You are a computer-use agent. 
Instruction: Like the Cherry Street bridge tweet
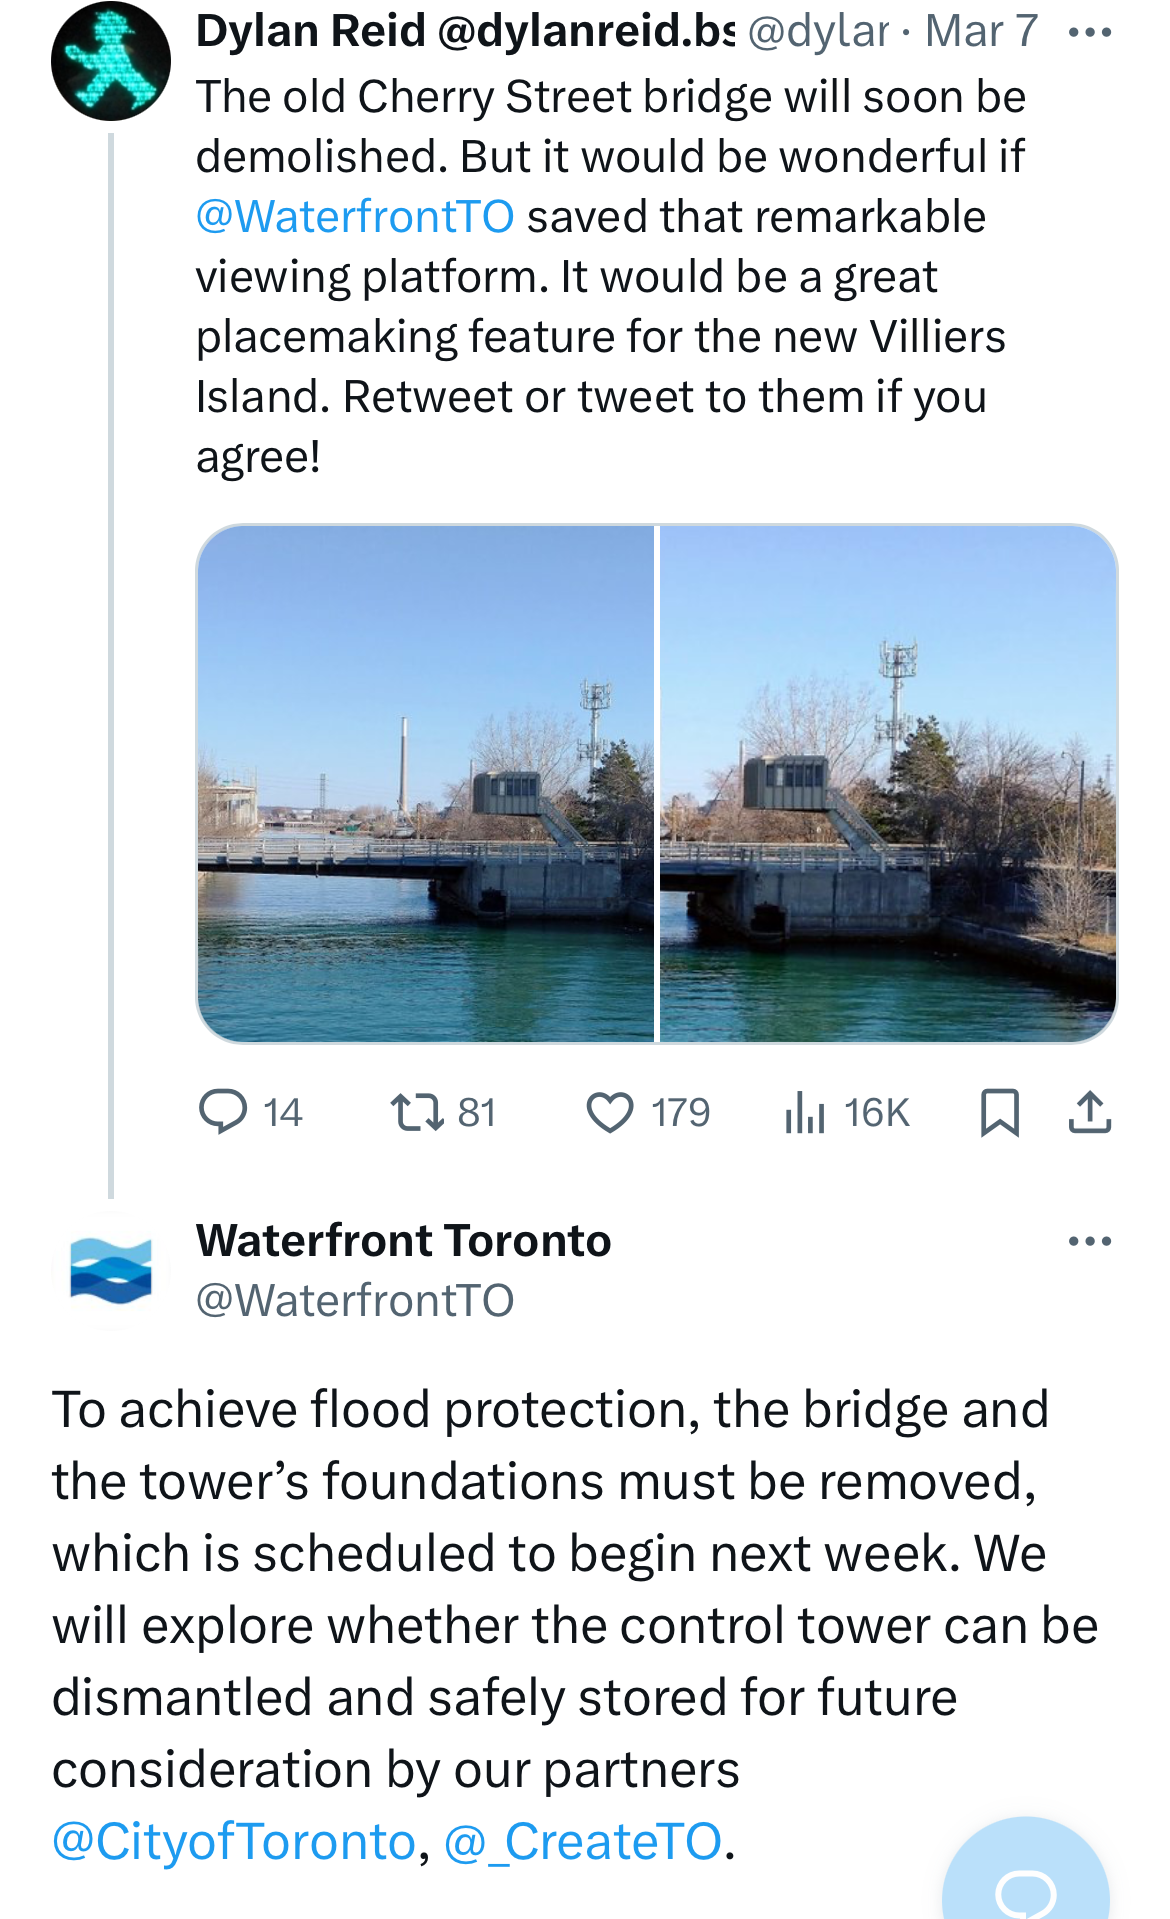pos(610,1112)
